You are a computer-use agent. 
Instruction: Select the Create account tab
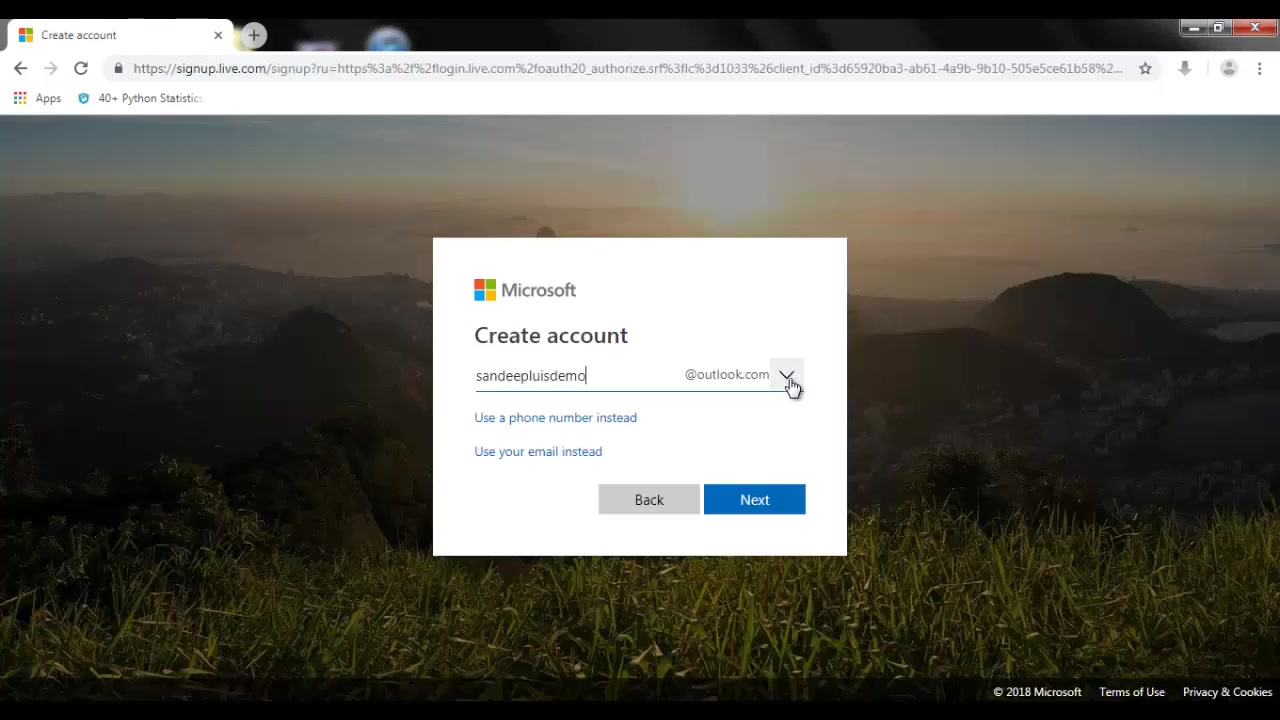[x=120, y=35]
